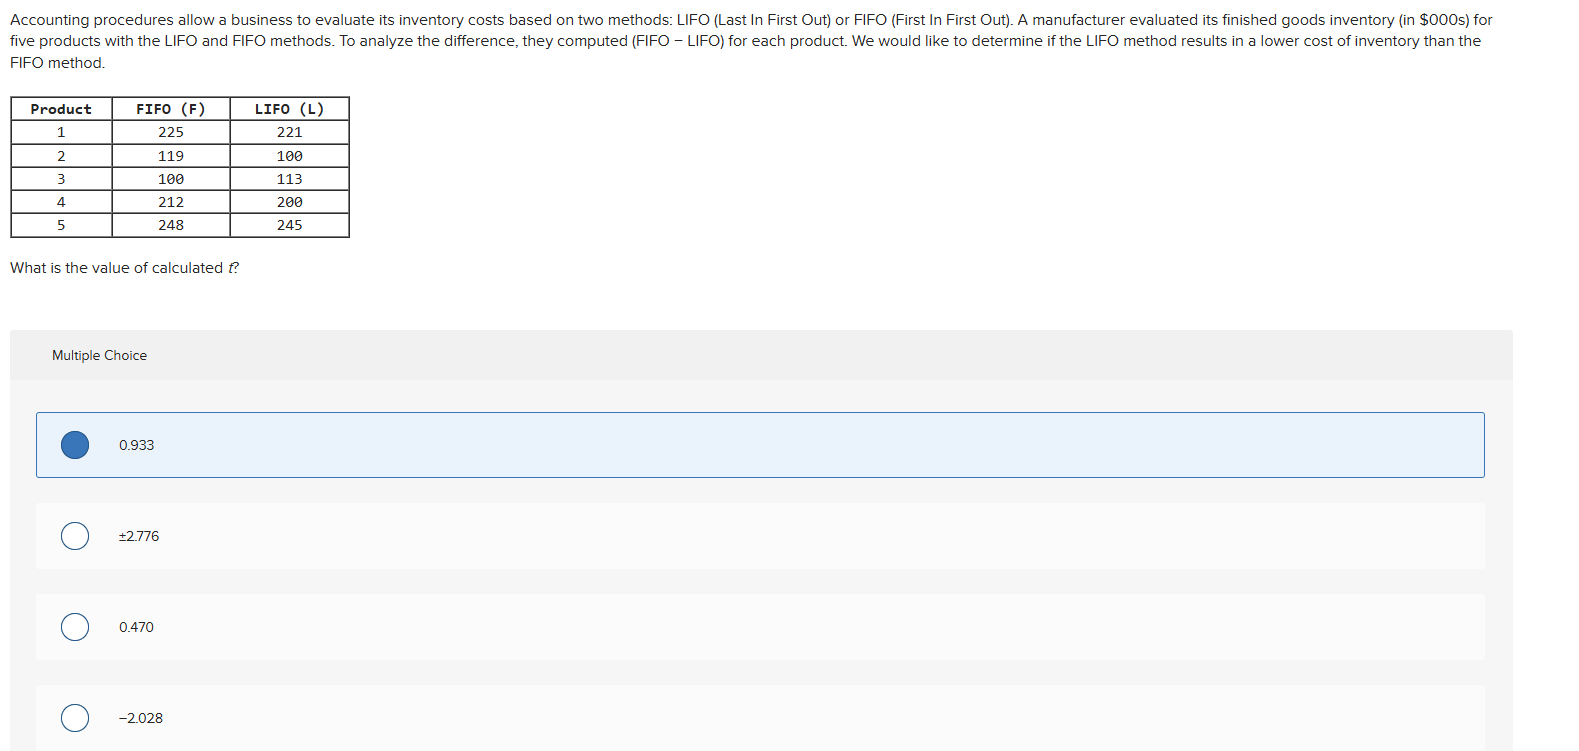Select the 0.933 answer option
1579x751 pixels.
(x=74, y=445)
